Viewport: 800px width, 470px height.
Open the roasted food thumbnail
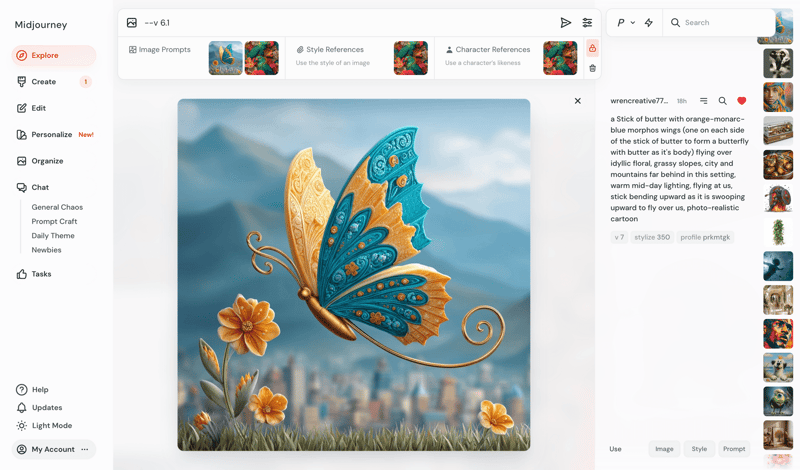pyautogui.click(x=778, y=164)
